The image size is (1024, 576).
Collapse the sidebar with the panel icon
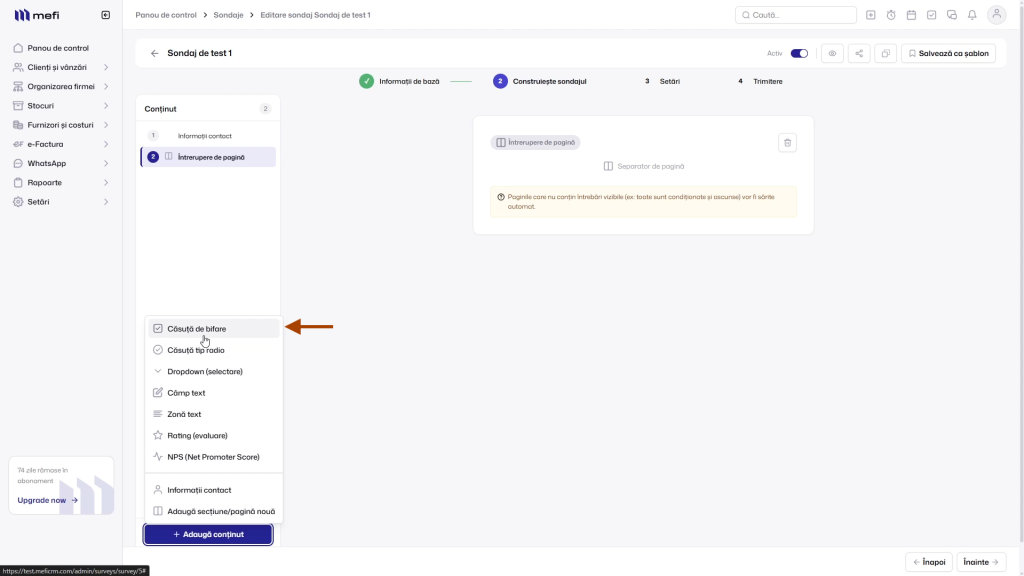(106, 14)
